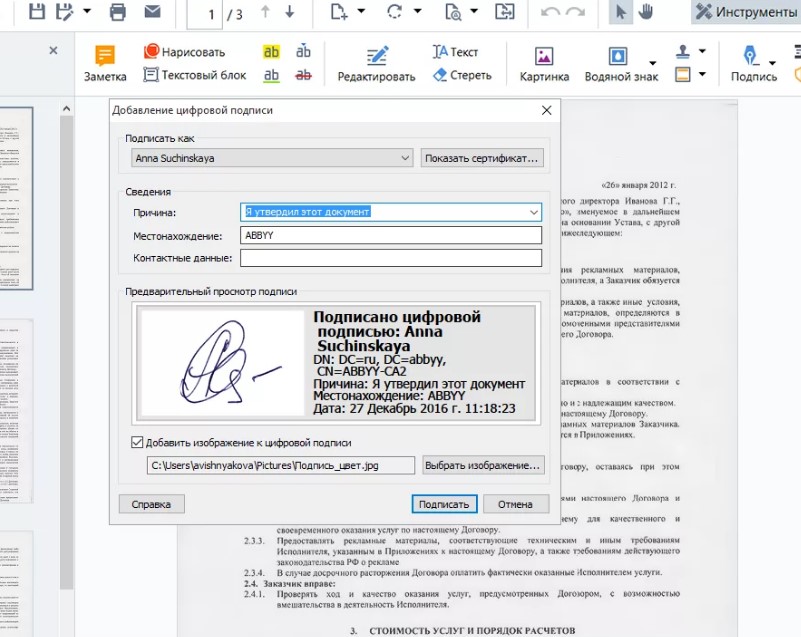Open the Подписать как signer dropdown

(404, 158)
